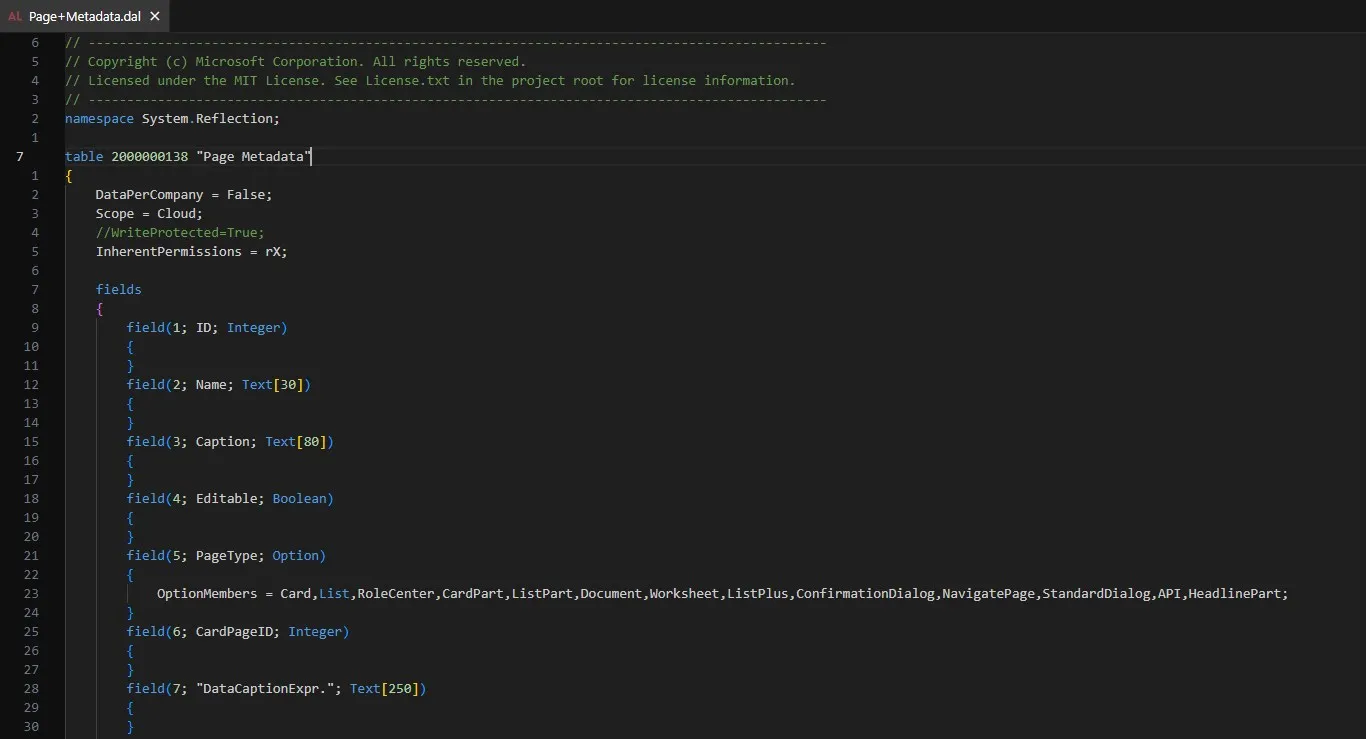1366x739 pixels.
Task: Click the table ID 2000000138
Action: 149,157
